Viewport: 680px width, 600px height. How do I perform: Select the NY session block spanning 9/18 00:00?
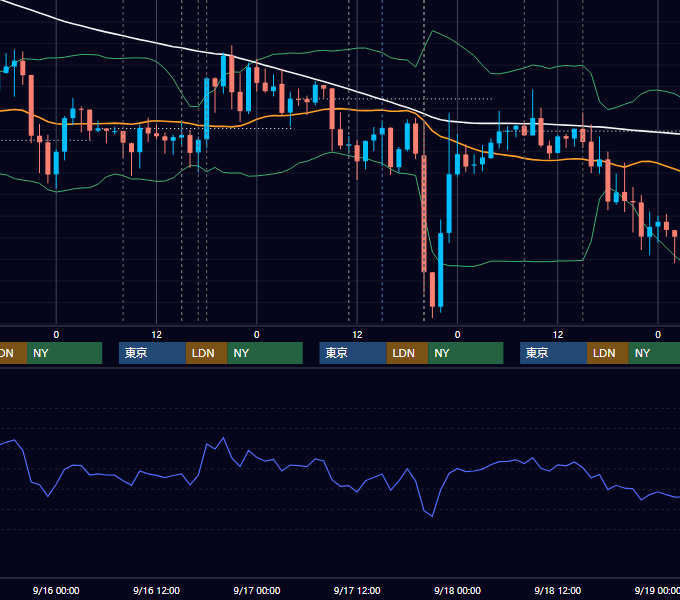click(x=466, y=353)
